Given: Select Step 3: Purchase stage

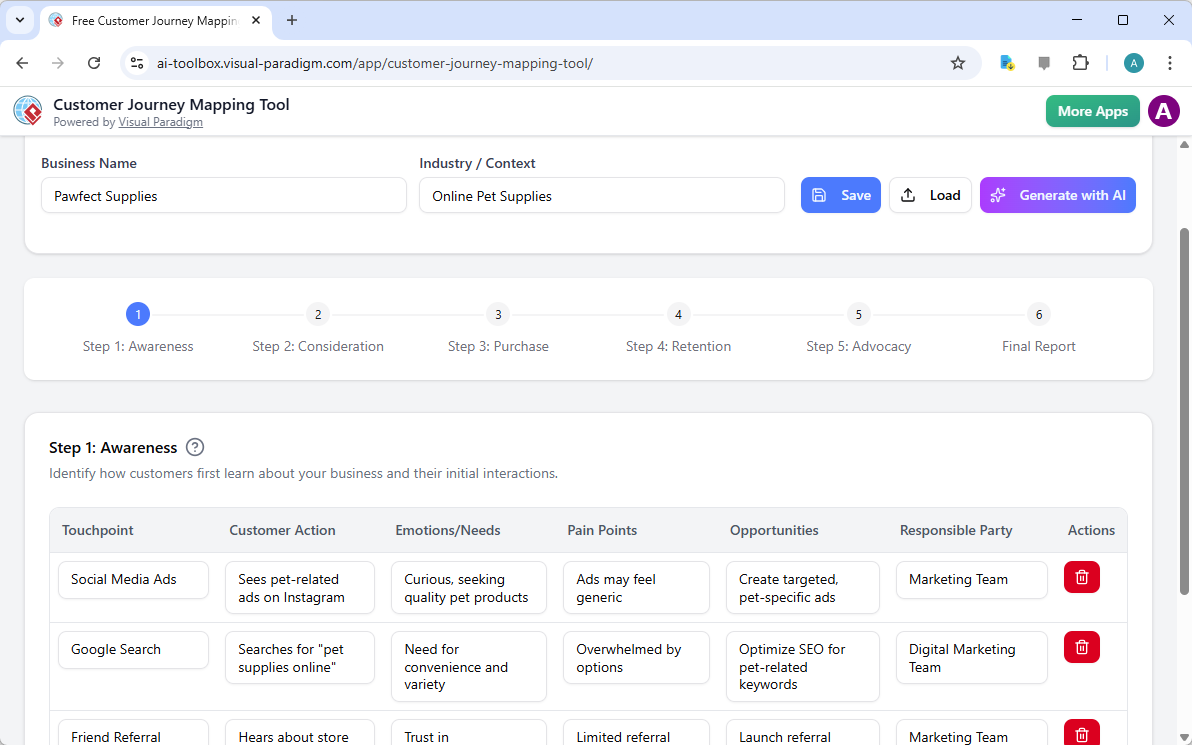Looking at the screenshot, I should pyautogui.click(x=498, y=314).
